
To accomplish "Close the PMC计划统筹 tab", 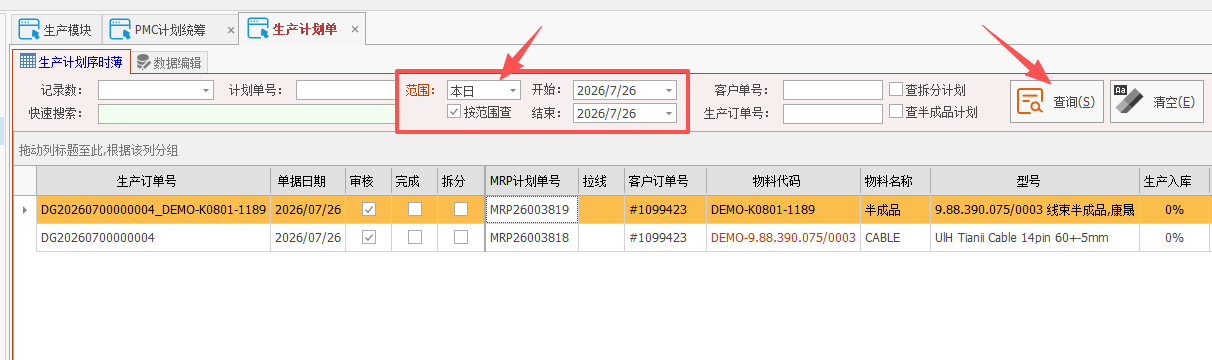I will [231, 30].
